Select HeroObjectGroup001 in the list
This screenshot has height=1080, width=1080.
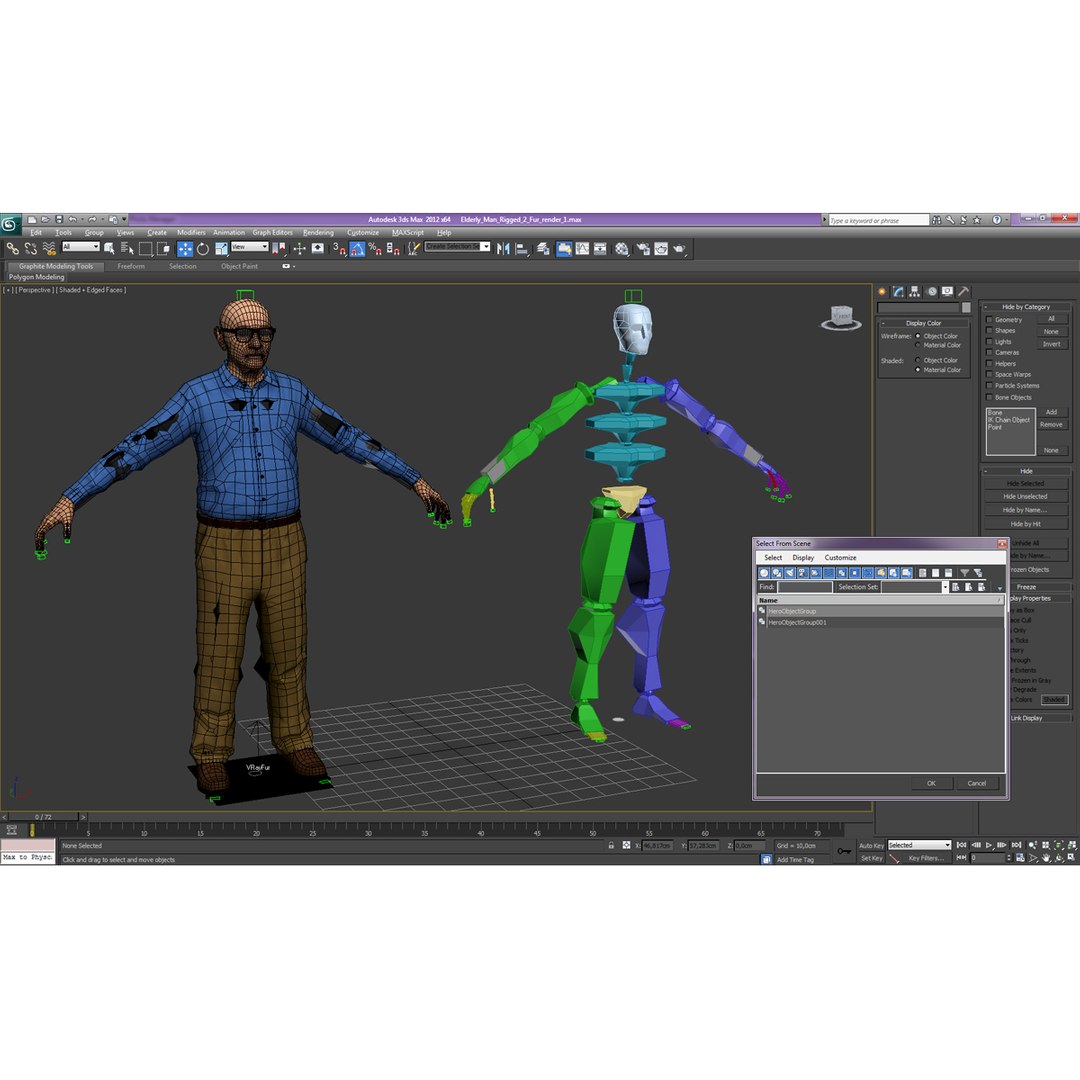[880, 623]
